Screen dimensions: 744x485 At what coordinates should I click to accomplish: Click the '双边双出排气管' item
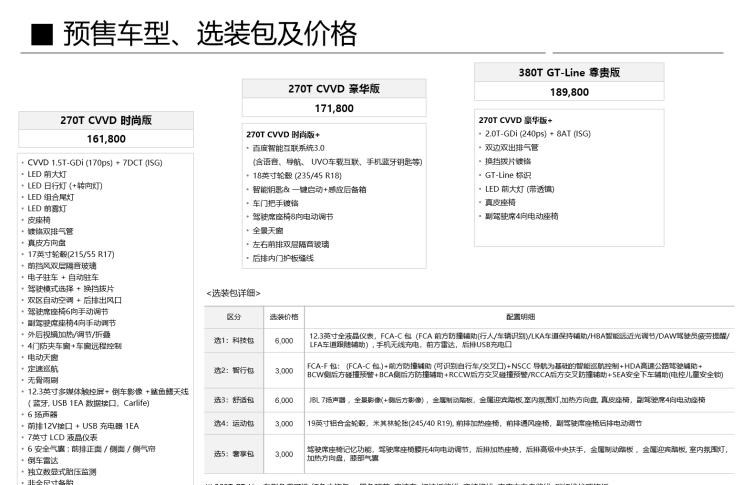coord(511,148)
